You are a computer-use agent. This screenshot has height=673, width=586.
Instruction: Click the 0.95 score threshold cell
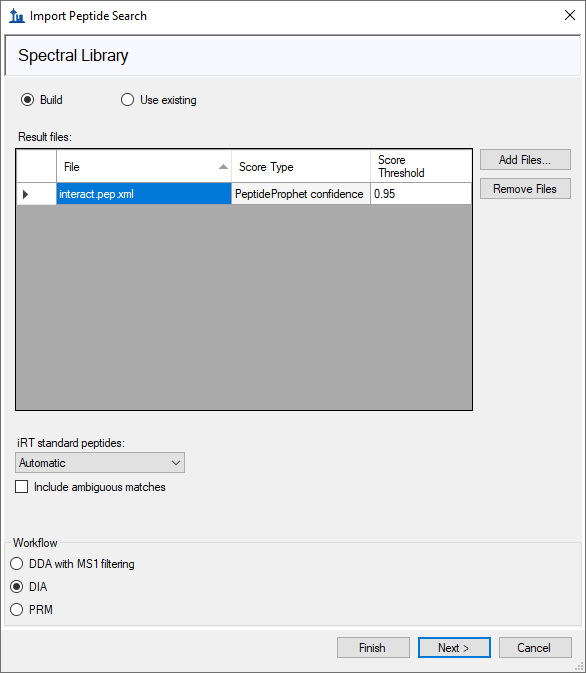(x=421, y=194)
